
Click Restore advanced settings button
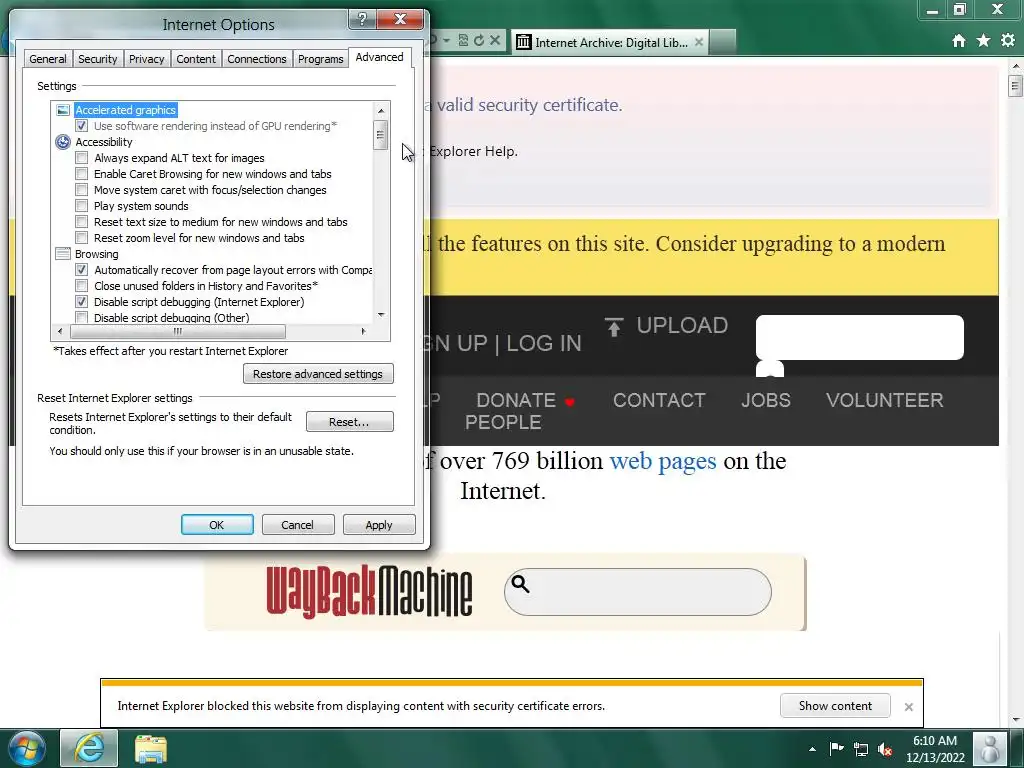pos(318,374)
